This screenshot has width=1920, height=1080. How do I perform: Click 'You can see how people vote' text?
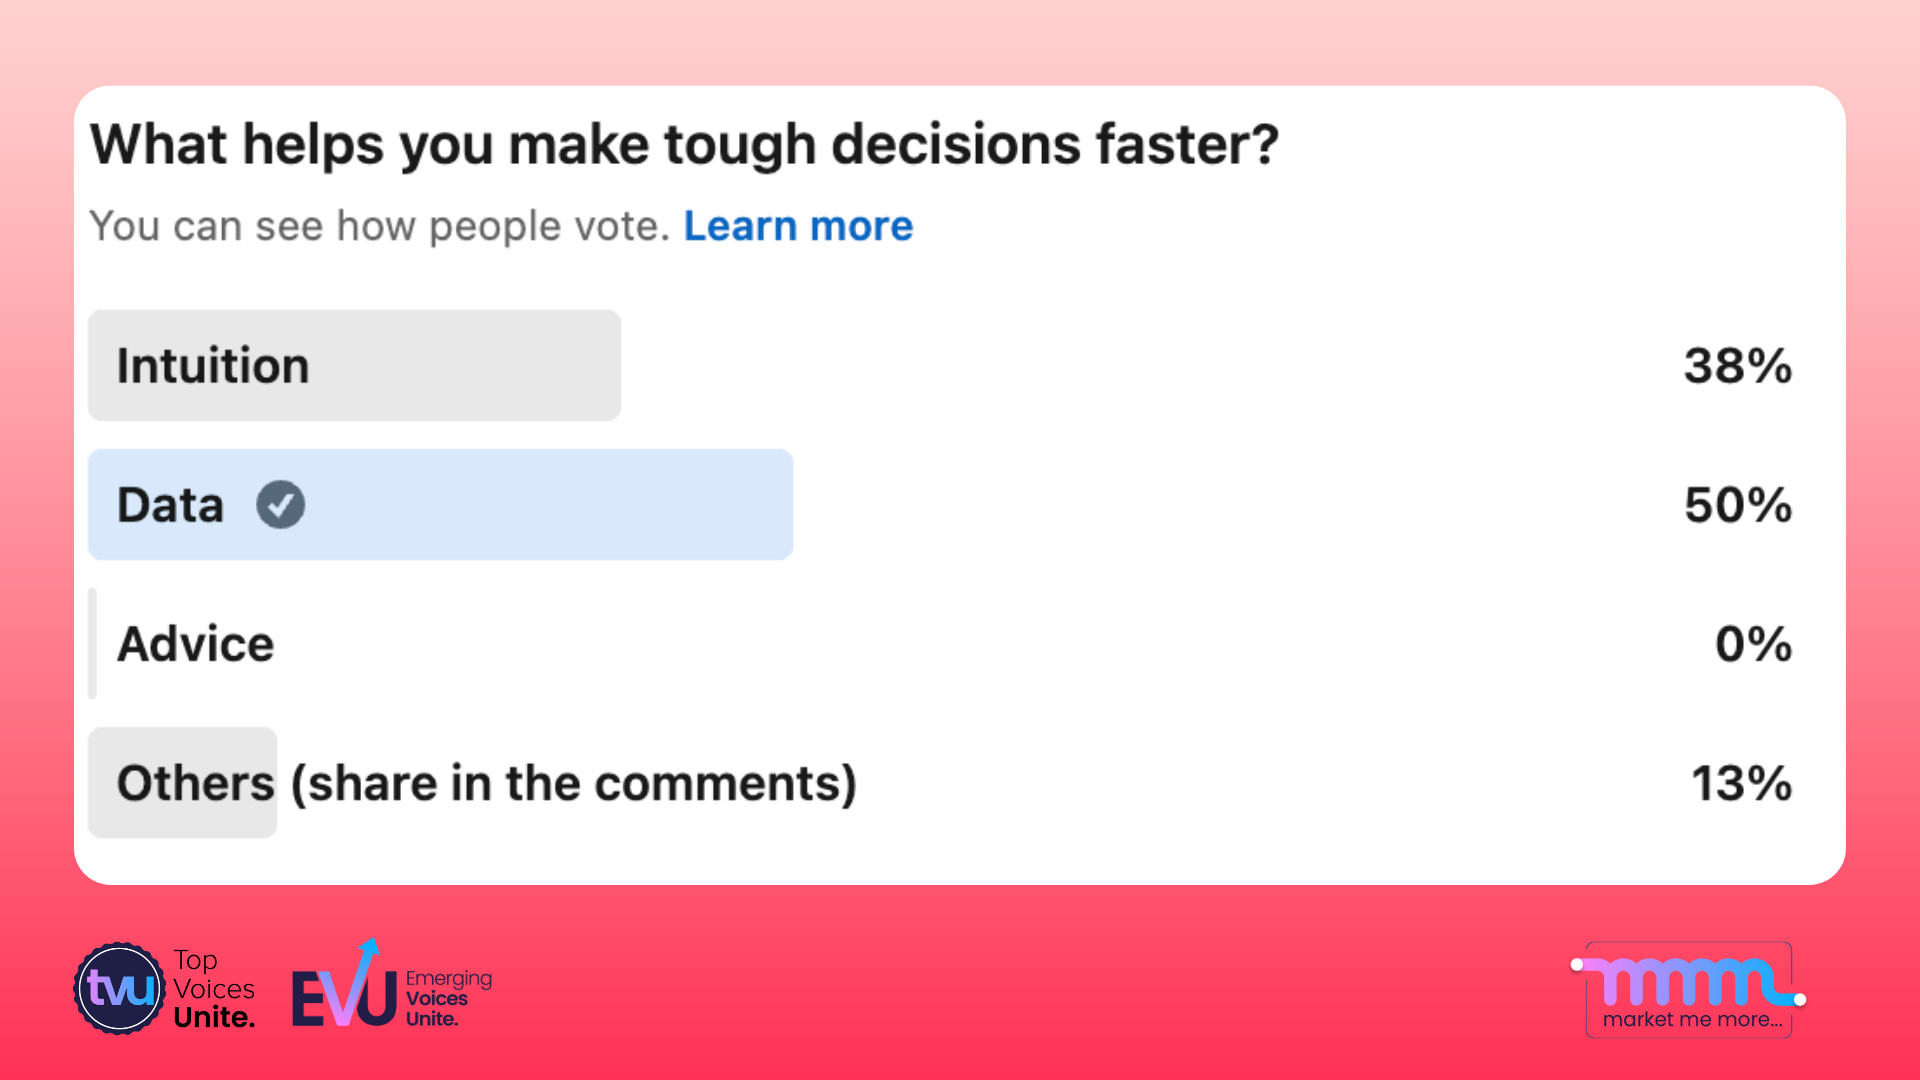[x=378, y=226]
